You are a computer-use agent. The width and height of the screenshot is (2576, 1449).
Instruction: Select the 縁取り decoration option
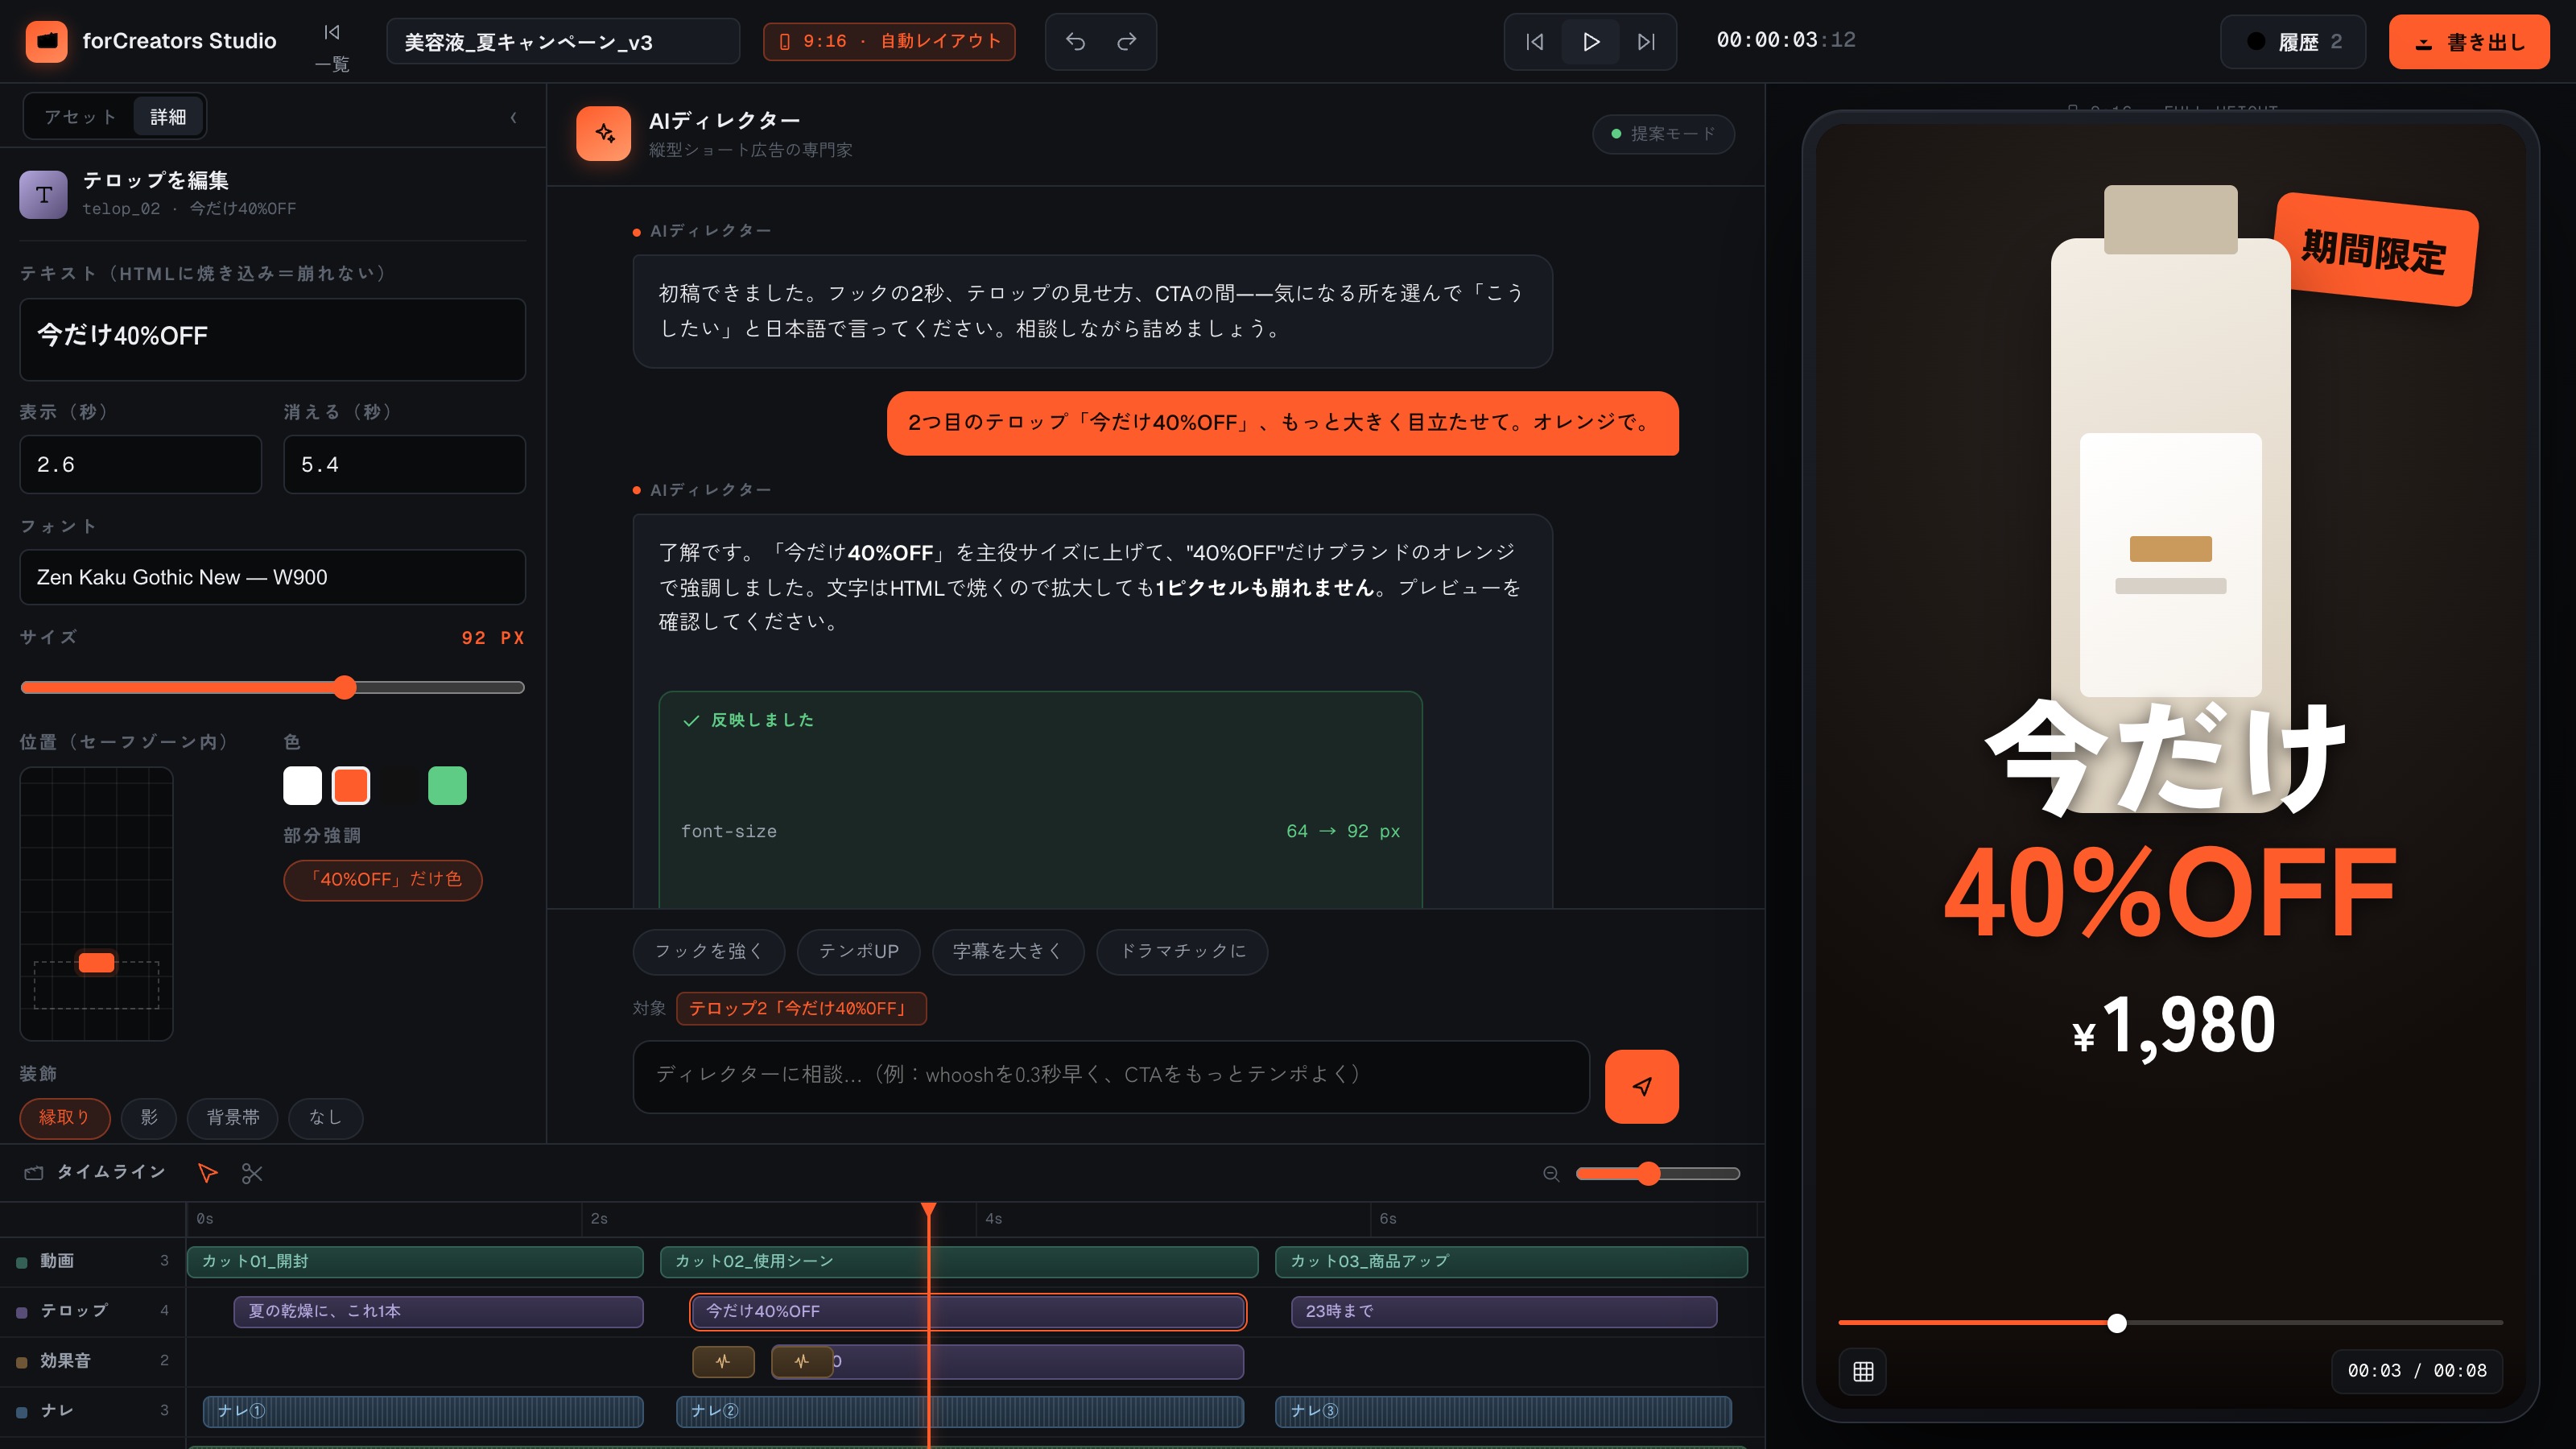point(65,1117)
